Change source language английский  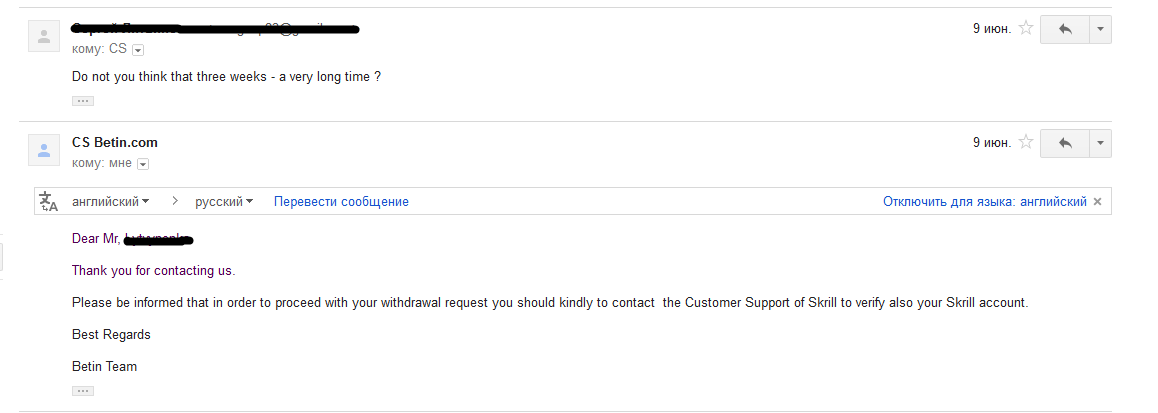[x=111, y=202]
